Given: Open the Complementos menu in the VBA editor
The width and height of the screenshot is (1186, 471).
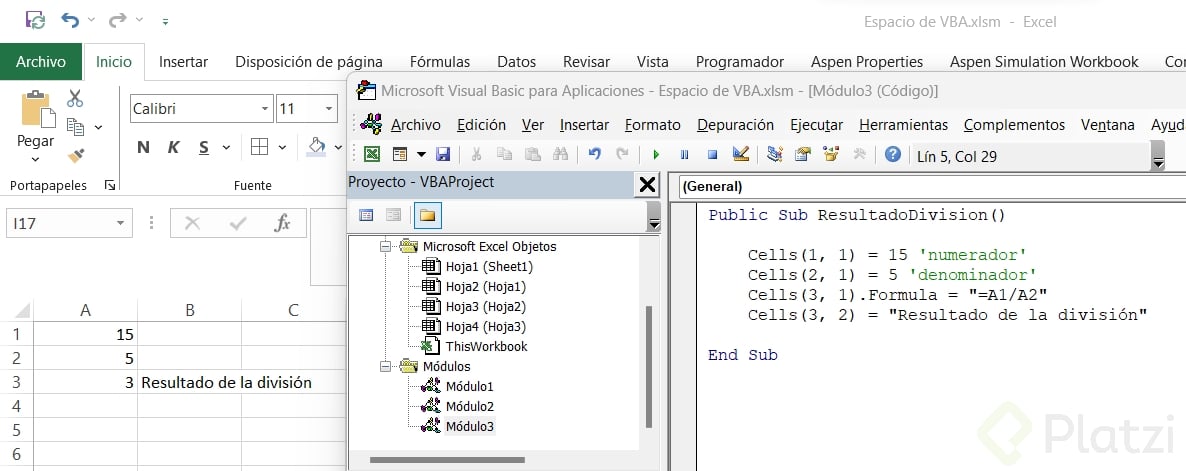Looking at the screenshot, I should pos(1014,125).
